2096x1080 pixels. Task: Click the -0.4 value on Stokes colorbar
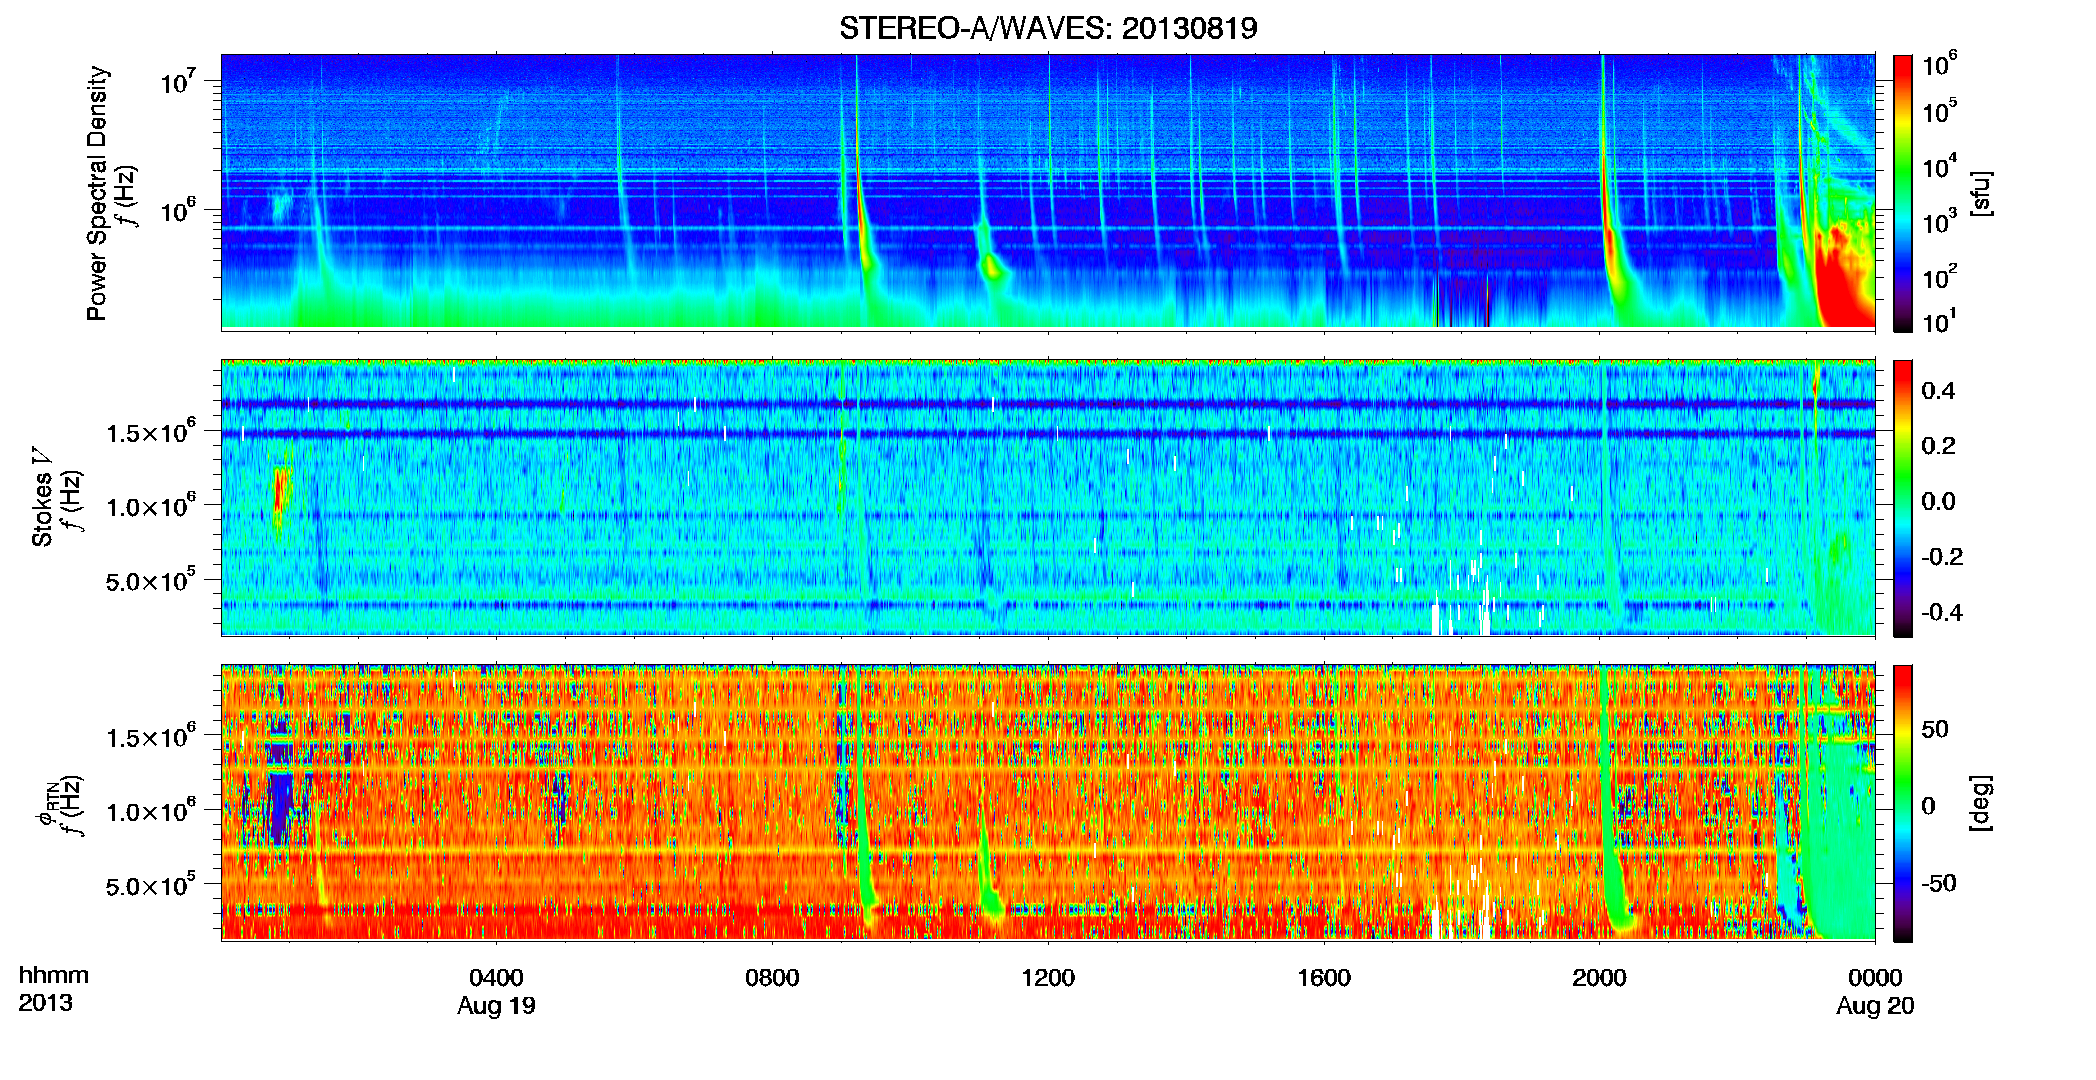pyautogui.click(x=1942, y=612)
